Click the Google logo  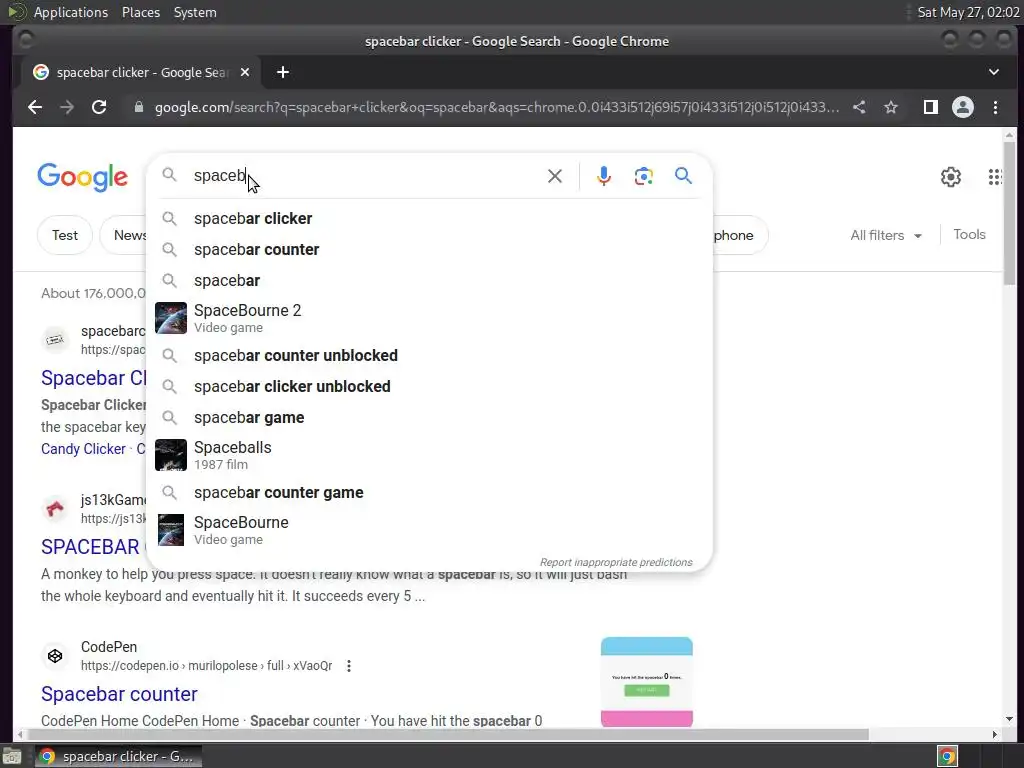[x=82, y=177]
